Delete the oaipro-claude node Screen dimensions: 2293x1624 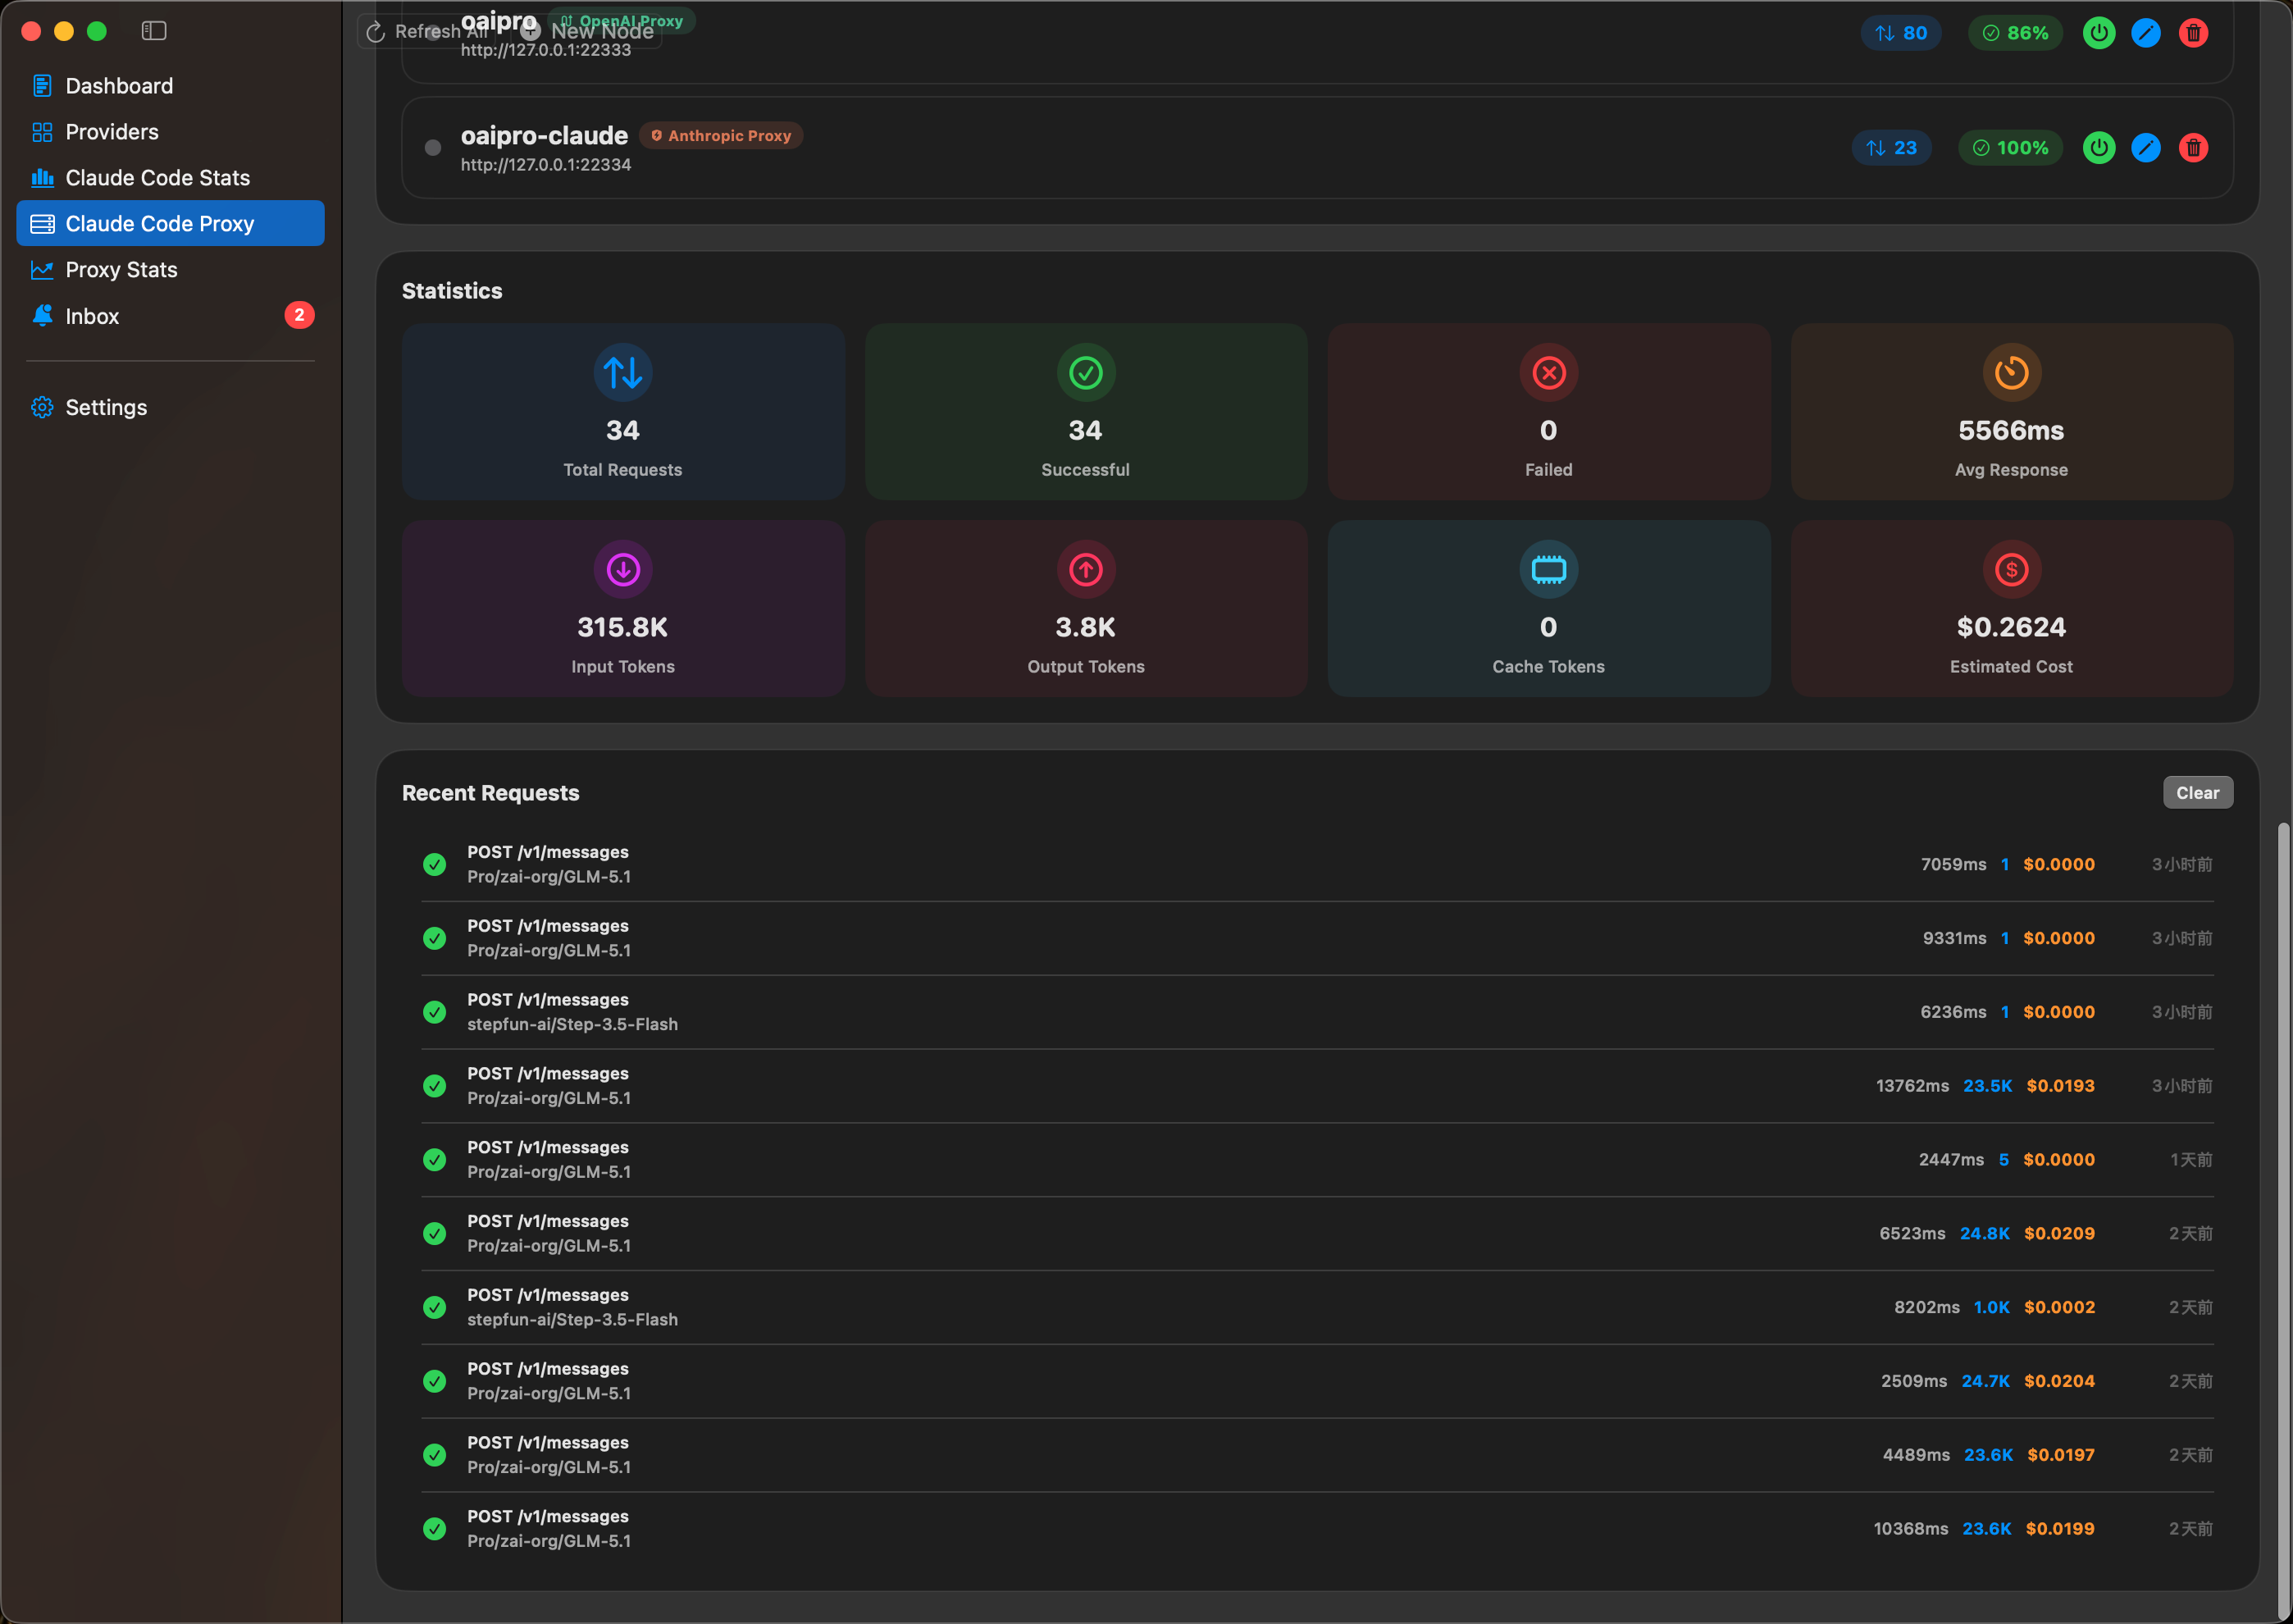(2194, 147)
